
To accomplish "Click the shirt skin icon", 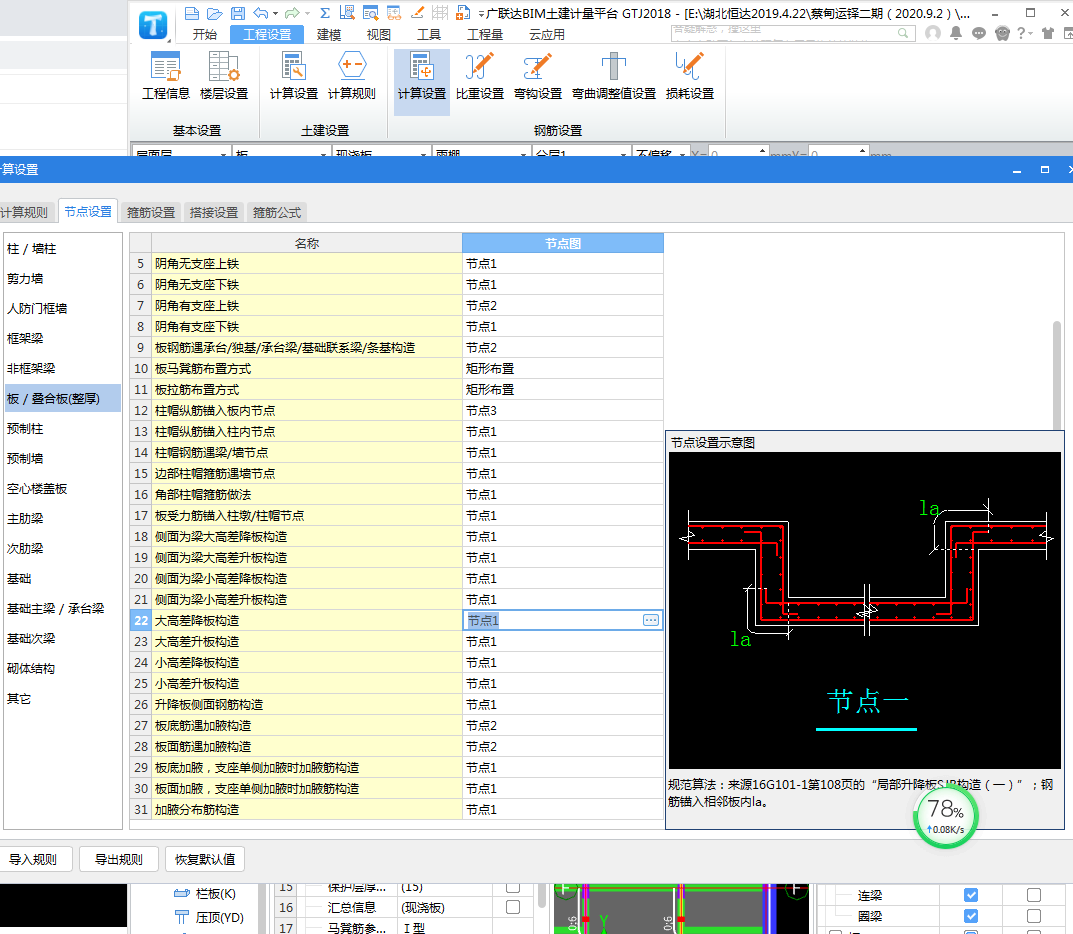I will [1048, 33].
